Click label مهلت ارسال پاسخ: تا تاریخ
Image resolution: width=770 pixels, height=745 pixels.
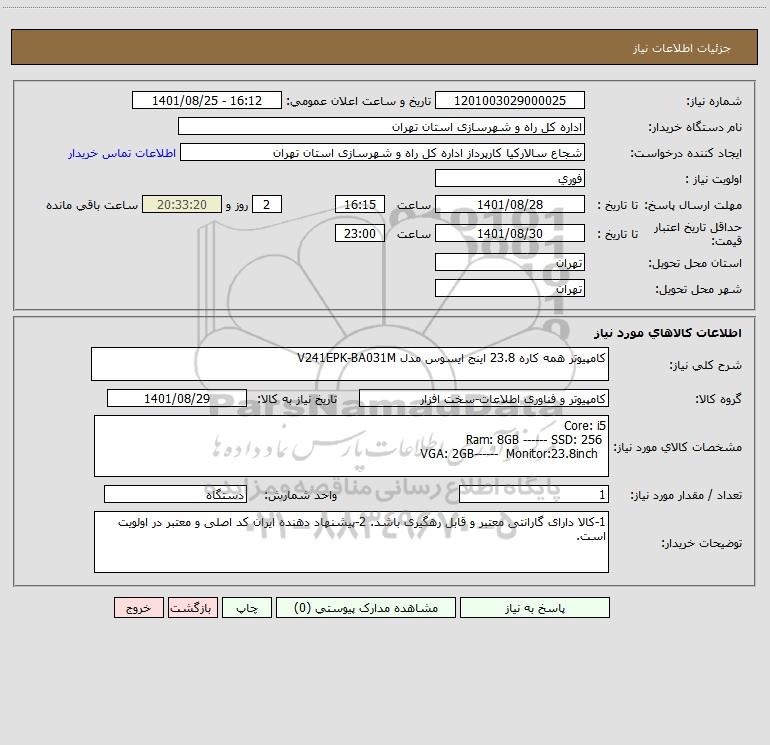[x=670, y=205]
